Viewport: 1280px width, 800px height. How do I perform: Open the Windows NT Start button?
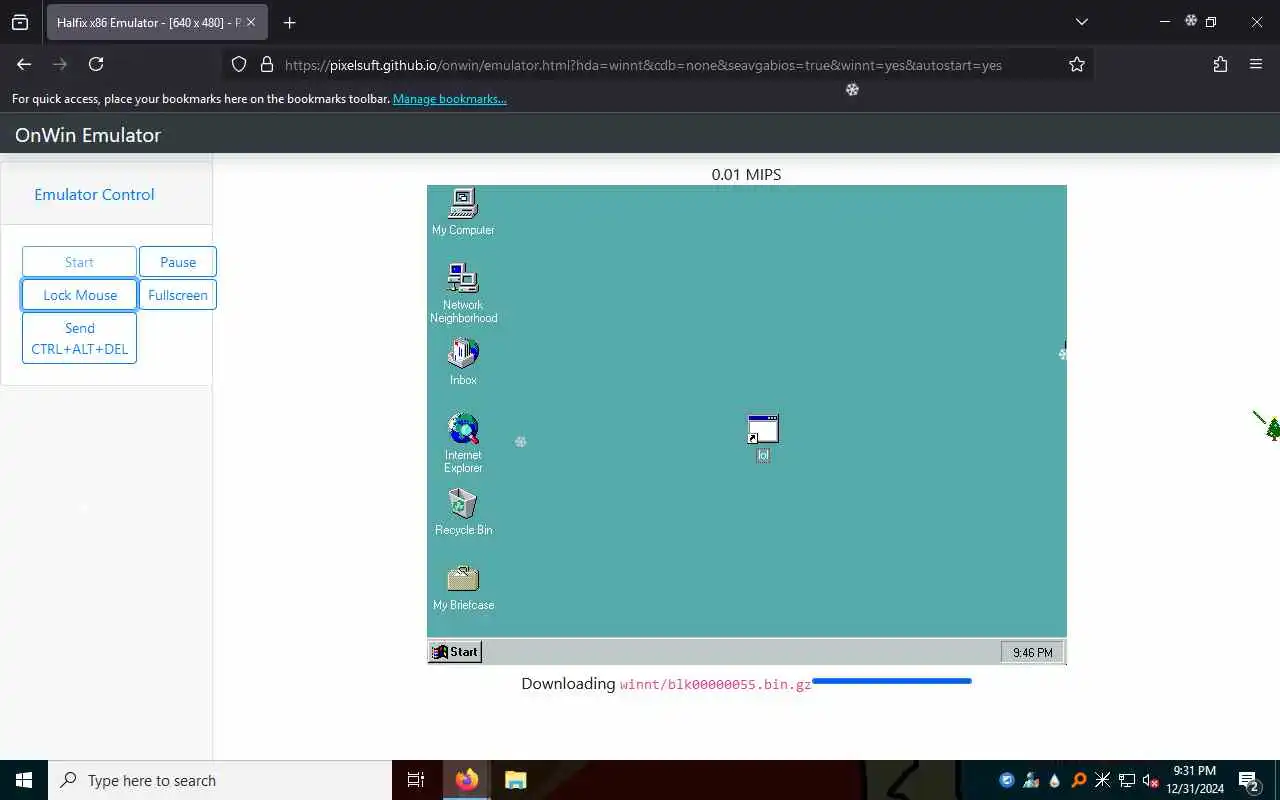point(455,652)
